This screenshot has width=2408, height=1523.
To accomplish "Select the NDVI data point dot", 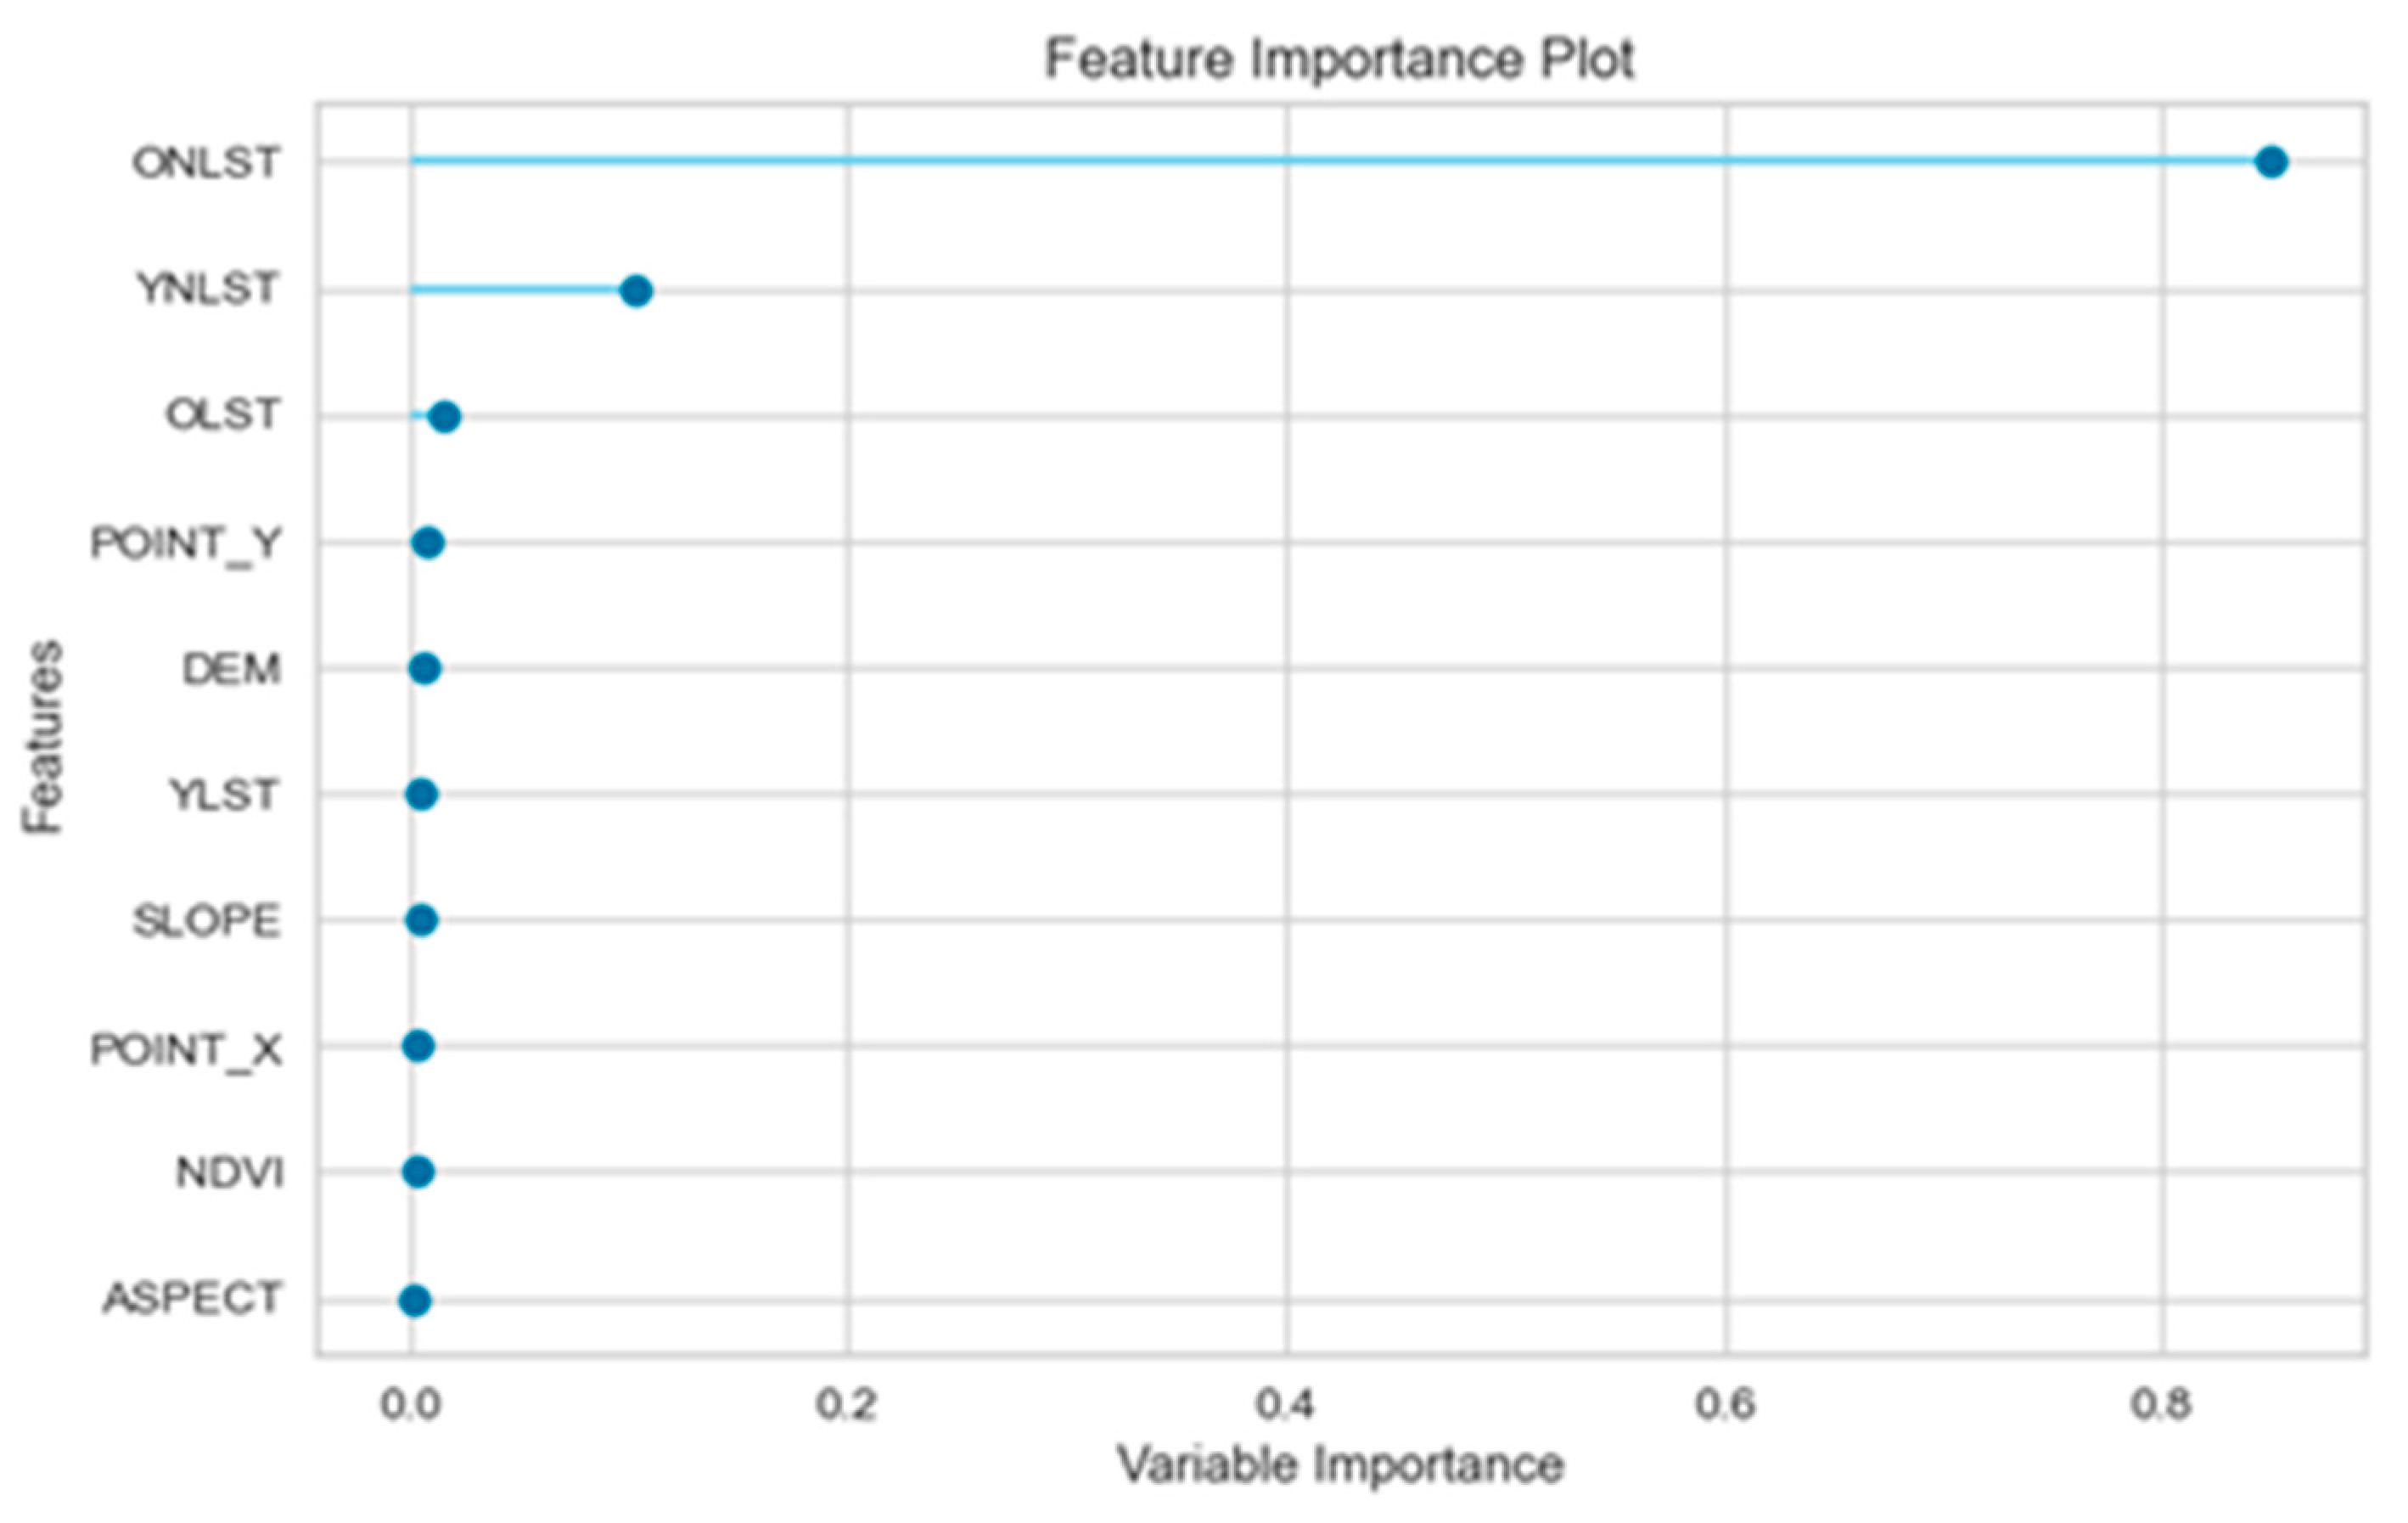I will pyautogui.click(x=418, y=1171).
